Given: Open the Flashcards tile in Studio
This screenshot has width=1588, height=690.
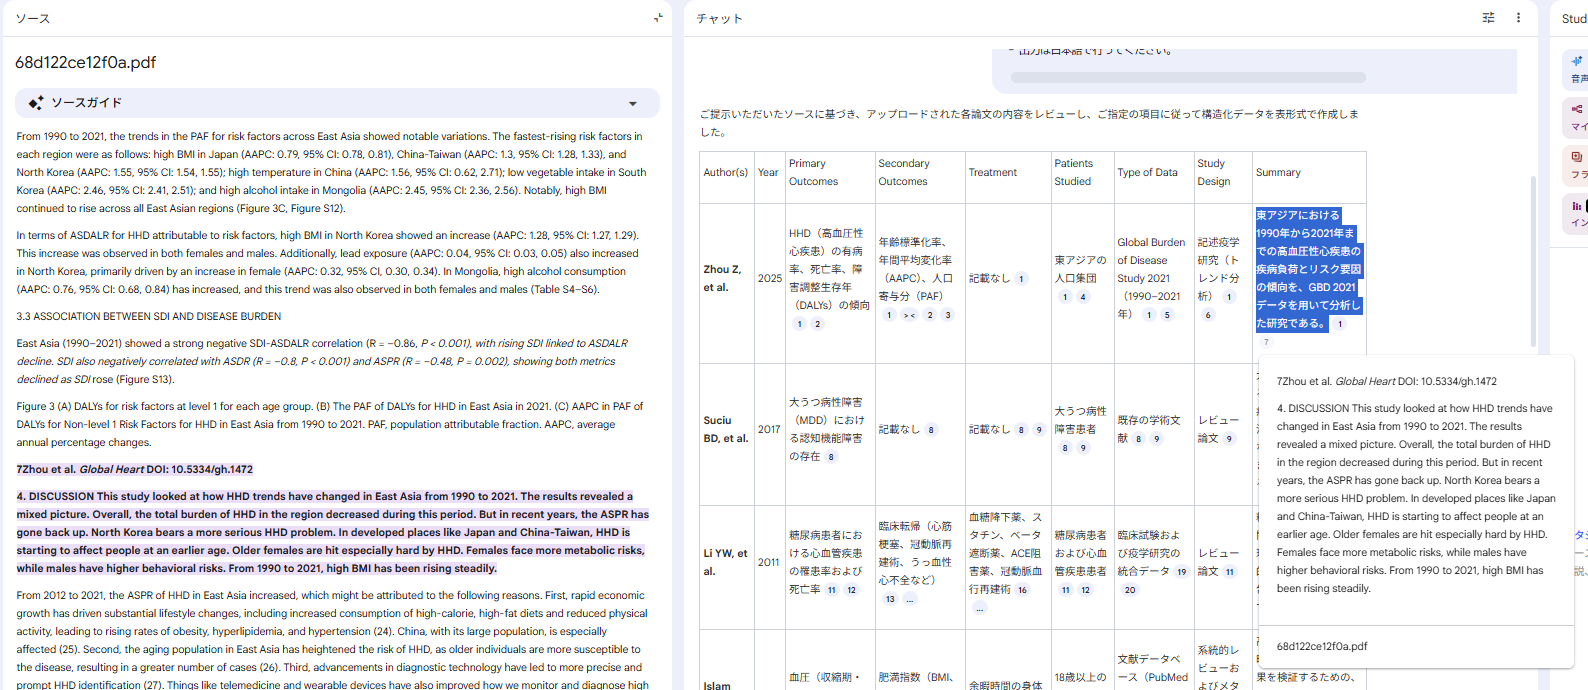Looking at the screenshot, I should [x=1577, y=164].
